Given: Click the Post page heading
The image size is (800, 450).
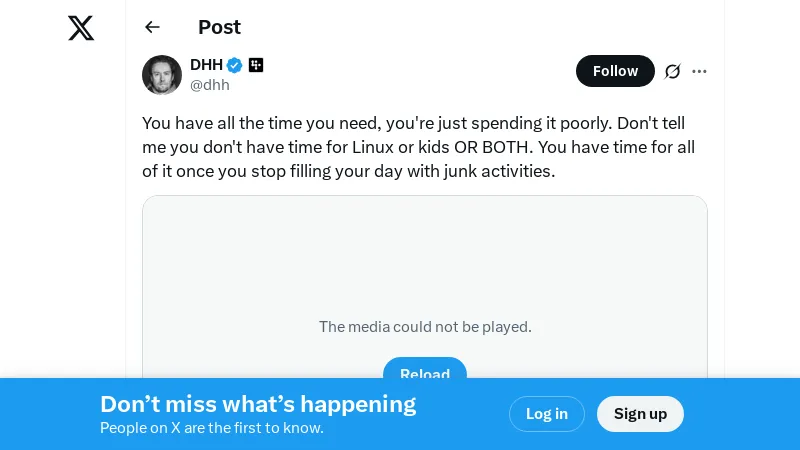Looking at the screenshot, I should tap(219, 27).
